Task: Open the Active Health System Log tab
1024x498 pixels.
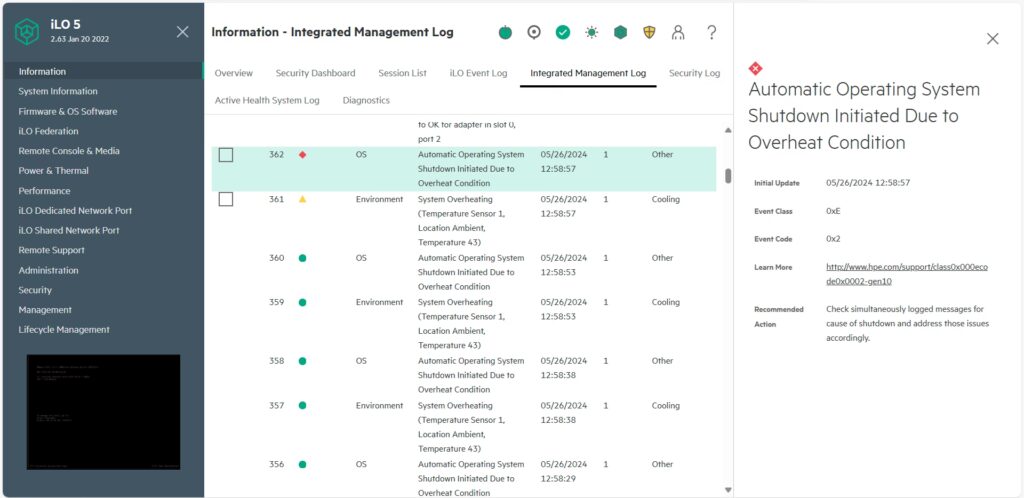Action: click(x=267, y=100)
